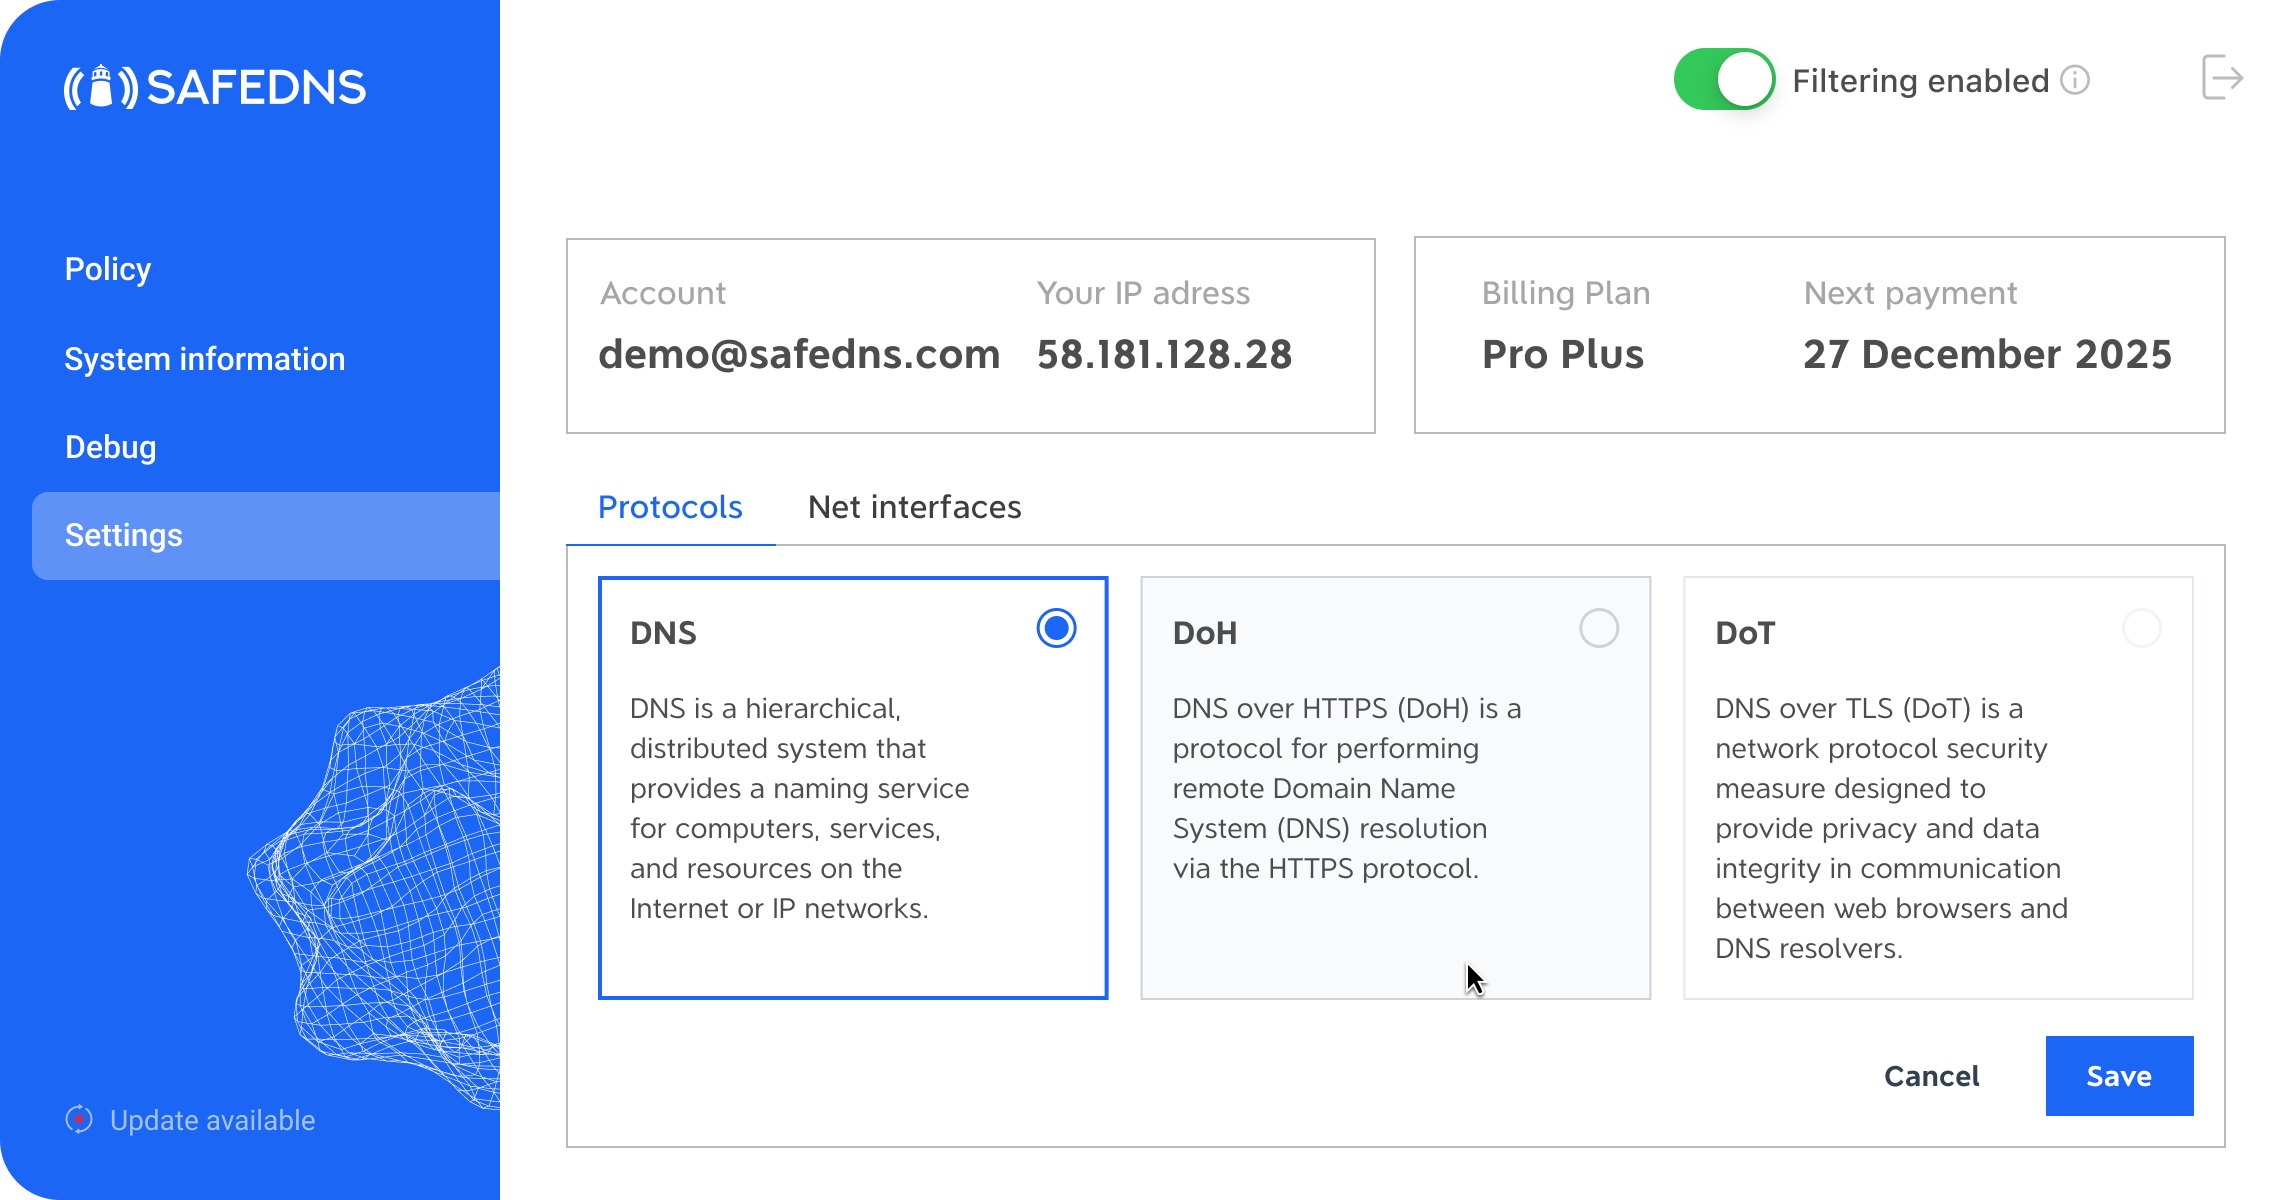Click the info icon next to Filtering enabled
Image resolution: width=2290 pixels, height=1200 pixels.
click(x=2074, y=80)
